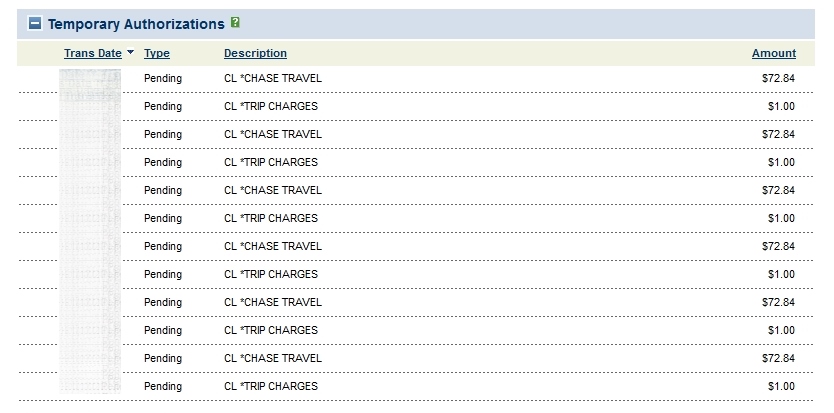Viewport: 834px width, 413px height.
Task: Select the first CL *TRIP CHARGES description
Action: coord(270,106)
